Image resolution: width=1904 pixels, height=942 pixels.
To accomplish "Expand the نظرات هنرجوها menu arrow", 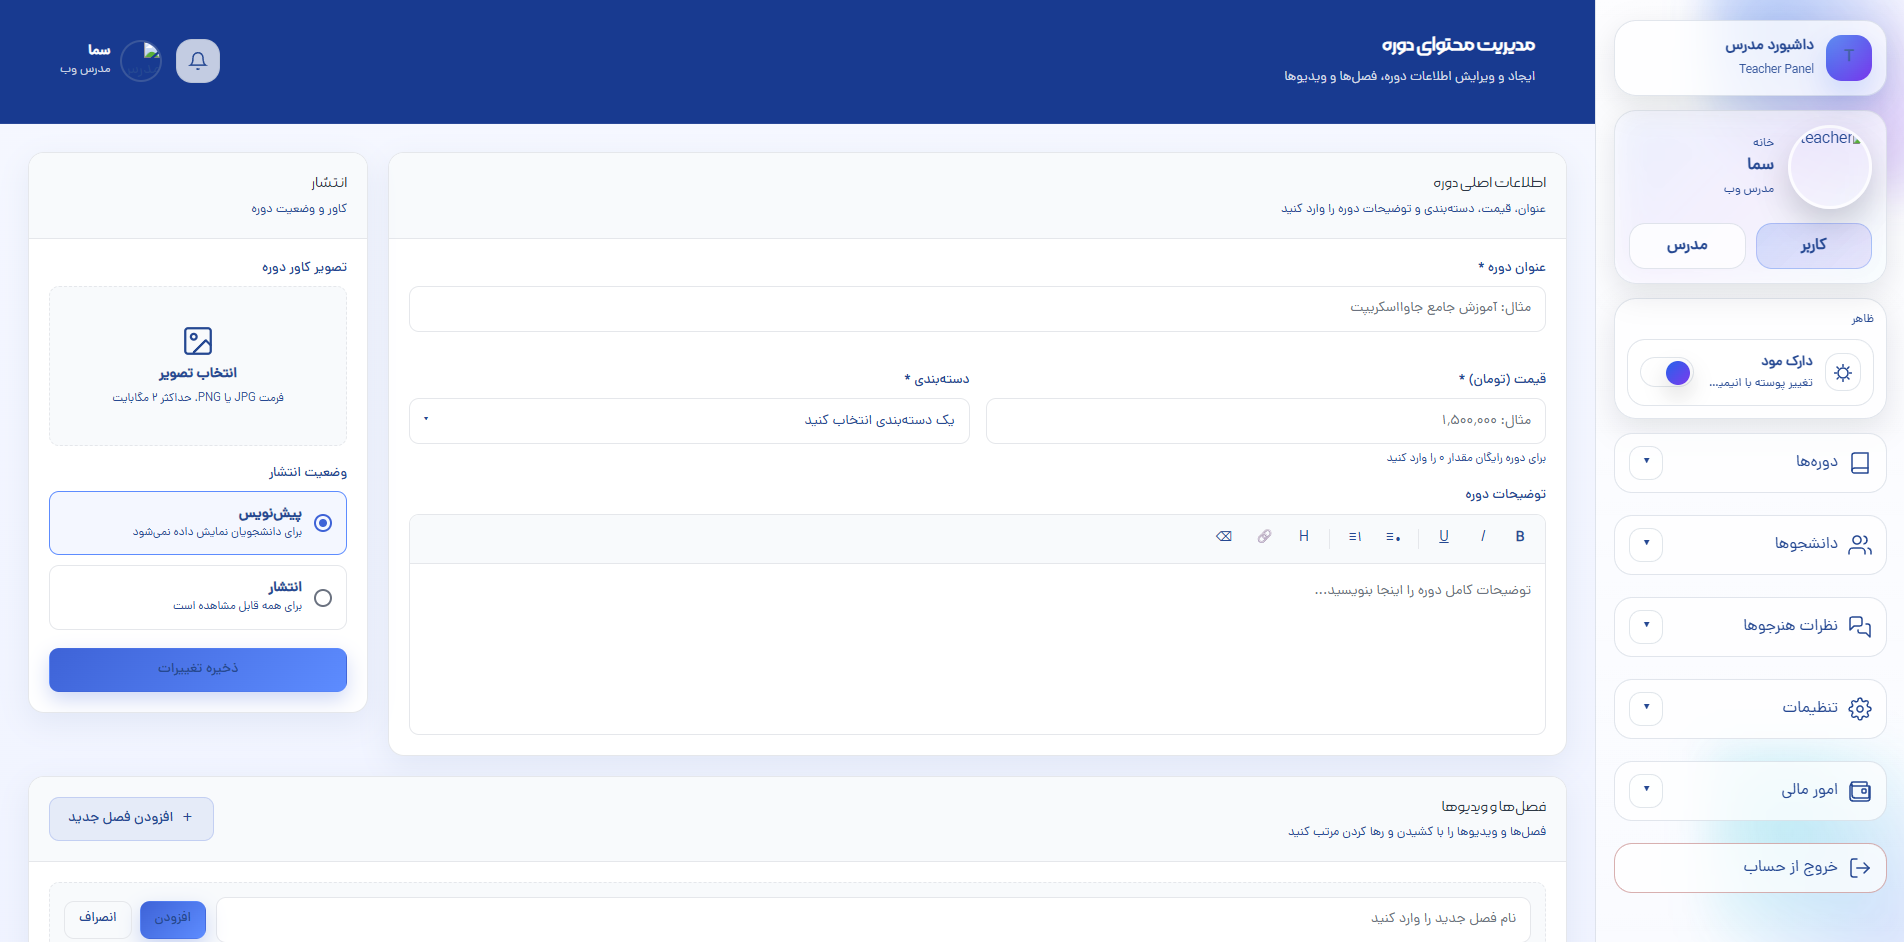I will coord(1646,626).
